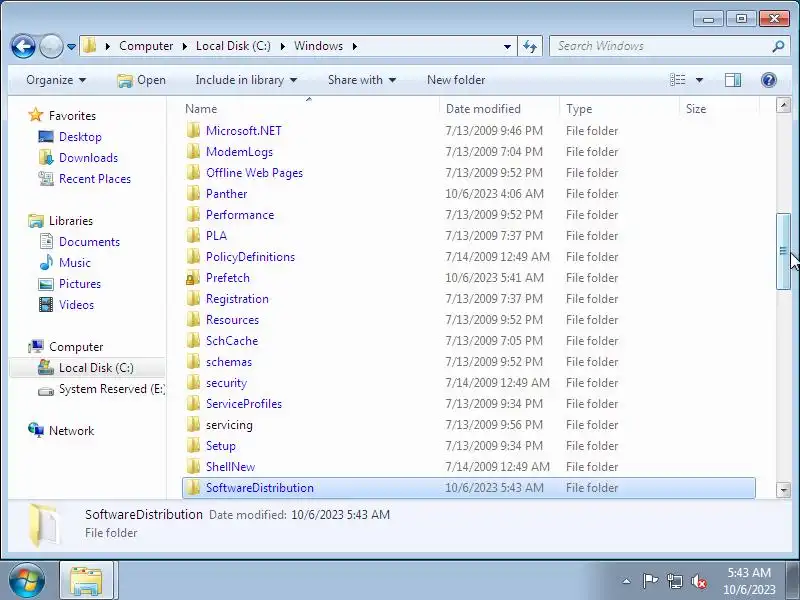Click the ServiceProfiles folder icon

click(x=193, y=404)
